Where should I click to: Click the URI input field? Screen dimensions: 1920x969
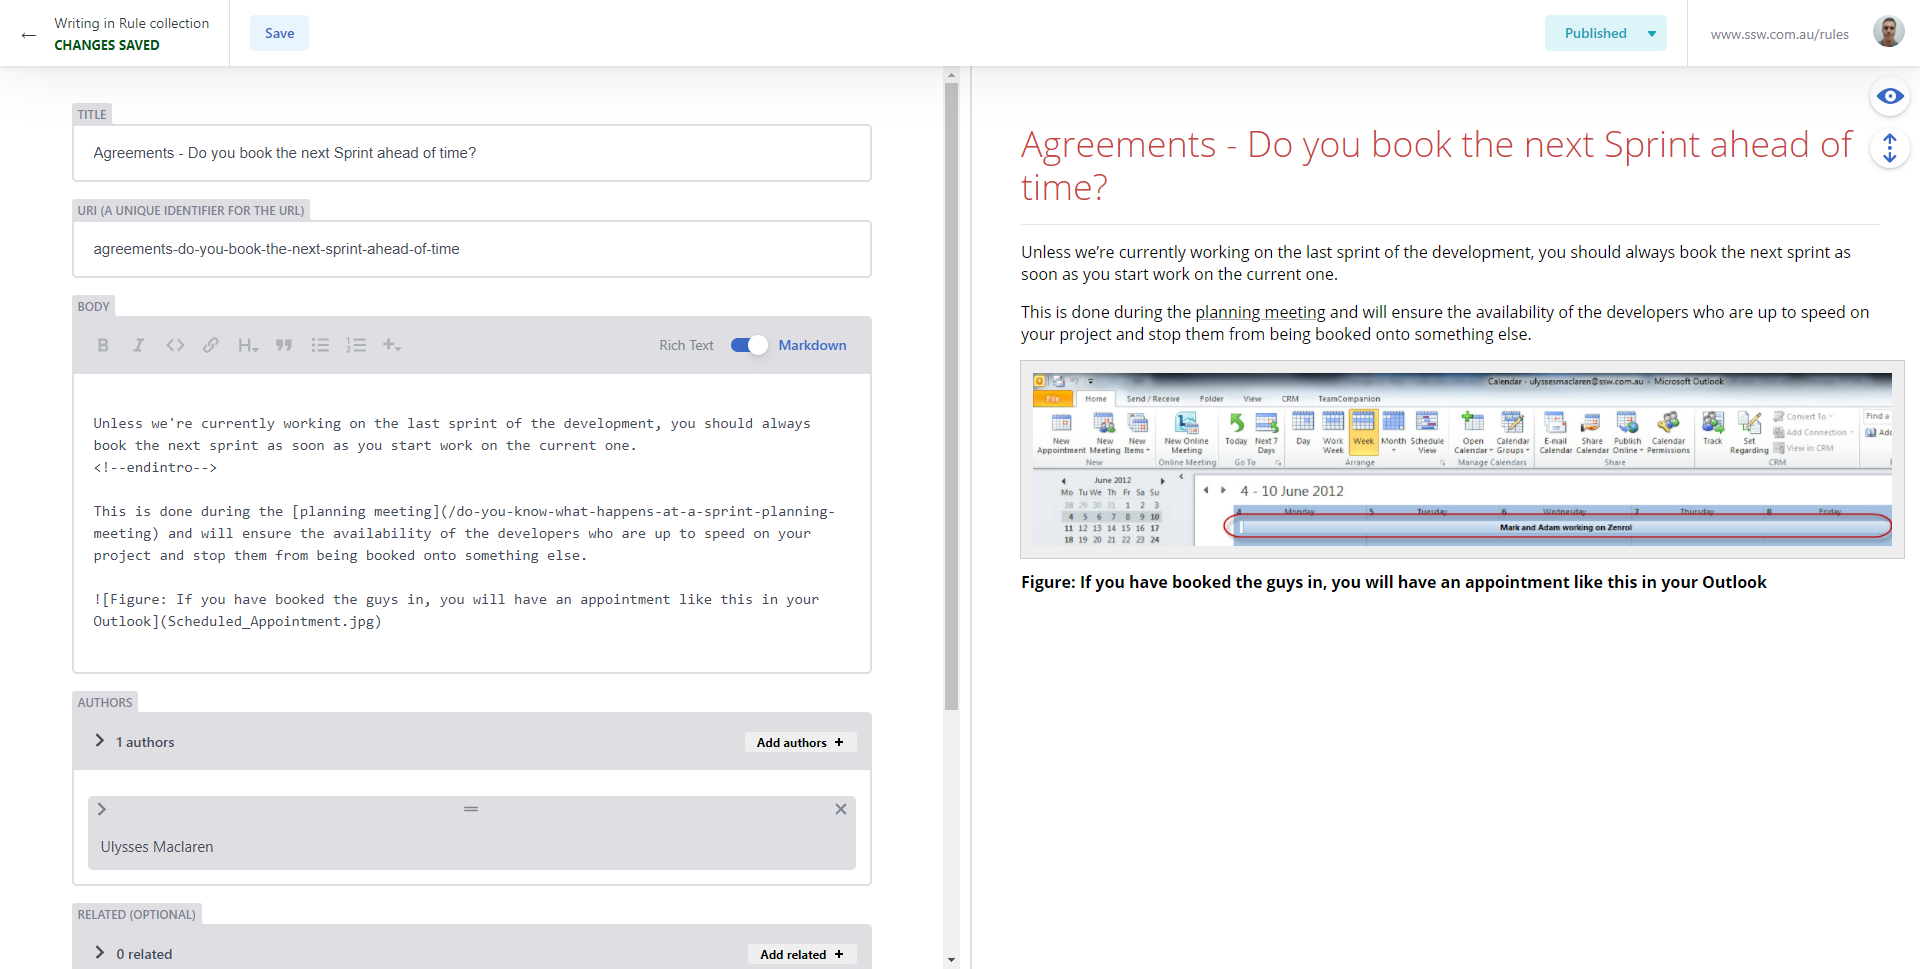(x=472, y=249)
